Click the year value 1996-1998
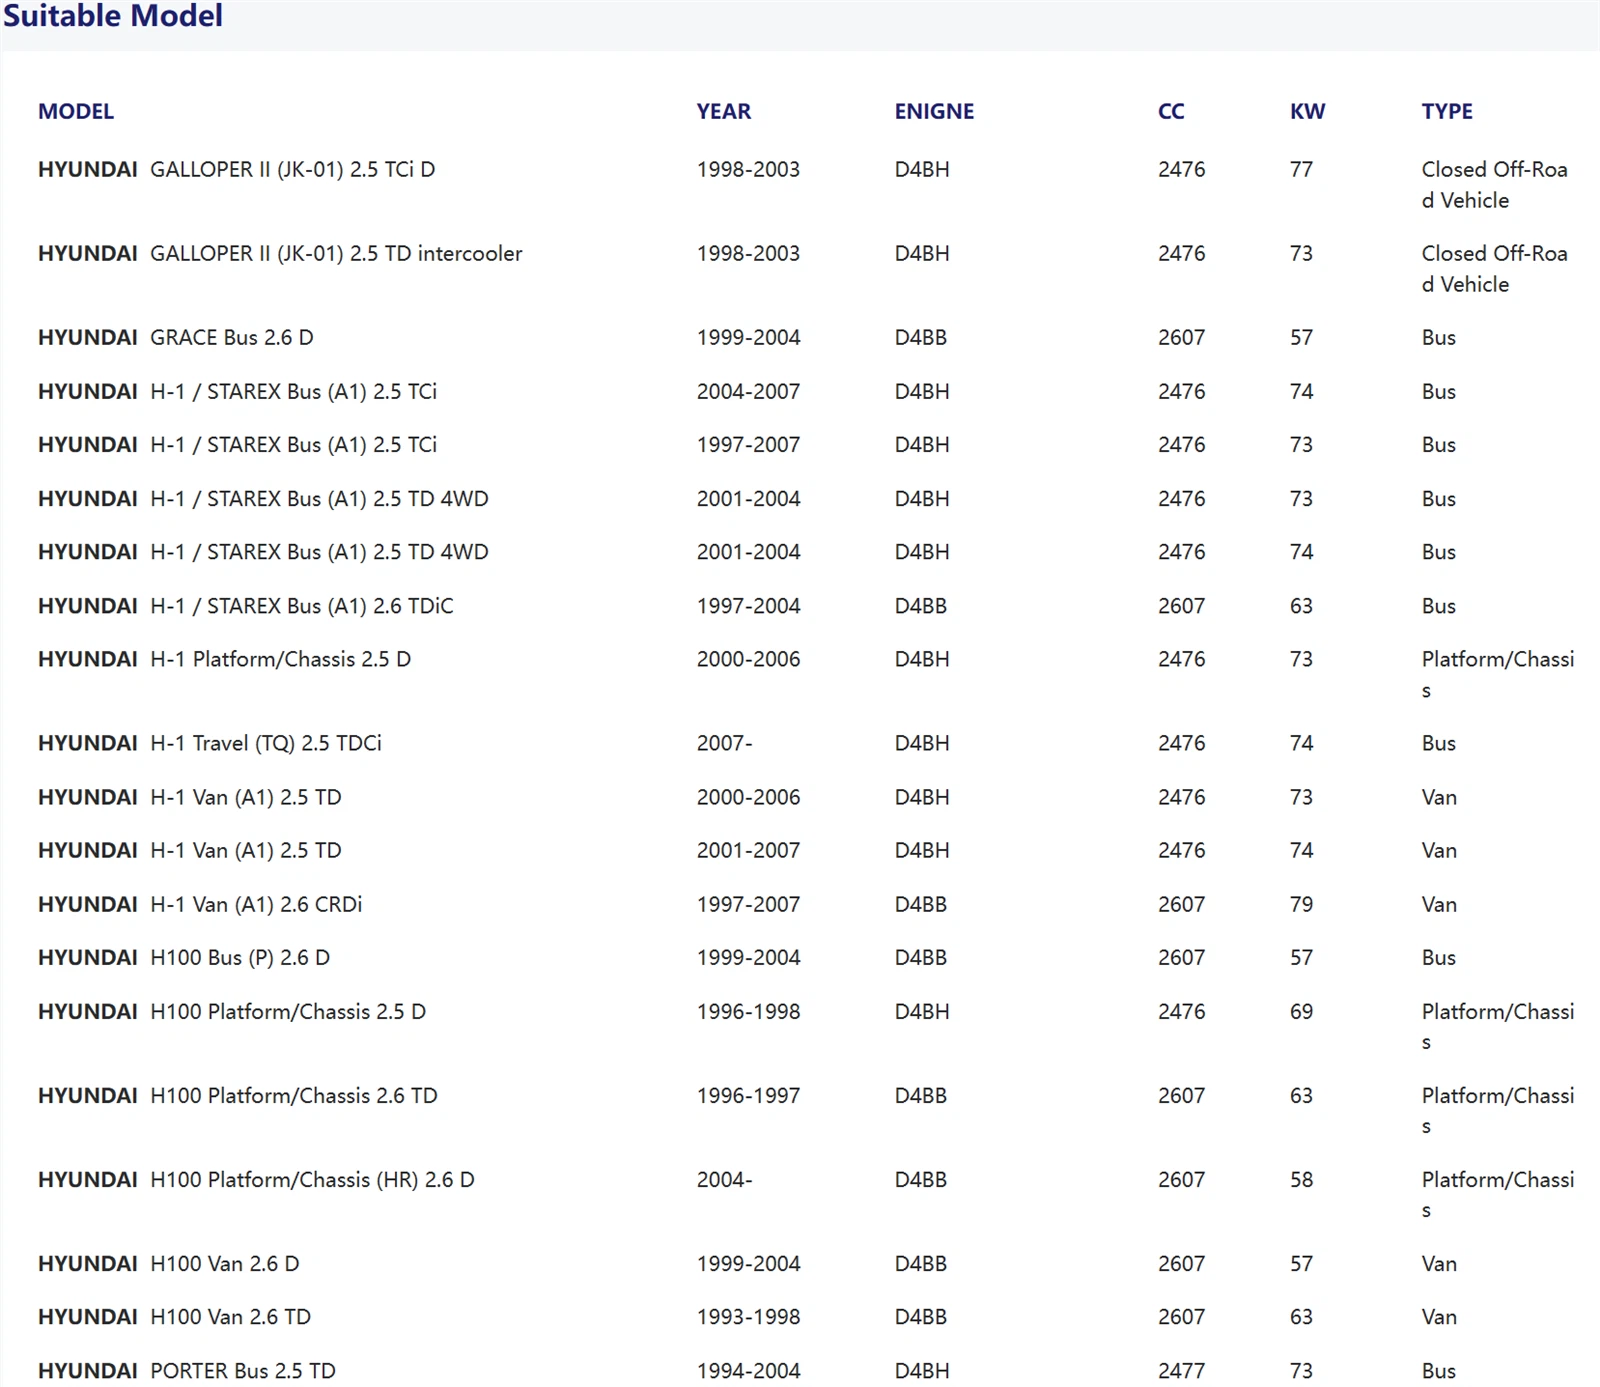Image resolution: width=1600 pixels, height=1387 pixels. [749, 1012]
